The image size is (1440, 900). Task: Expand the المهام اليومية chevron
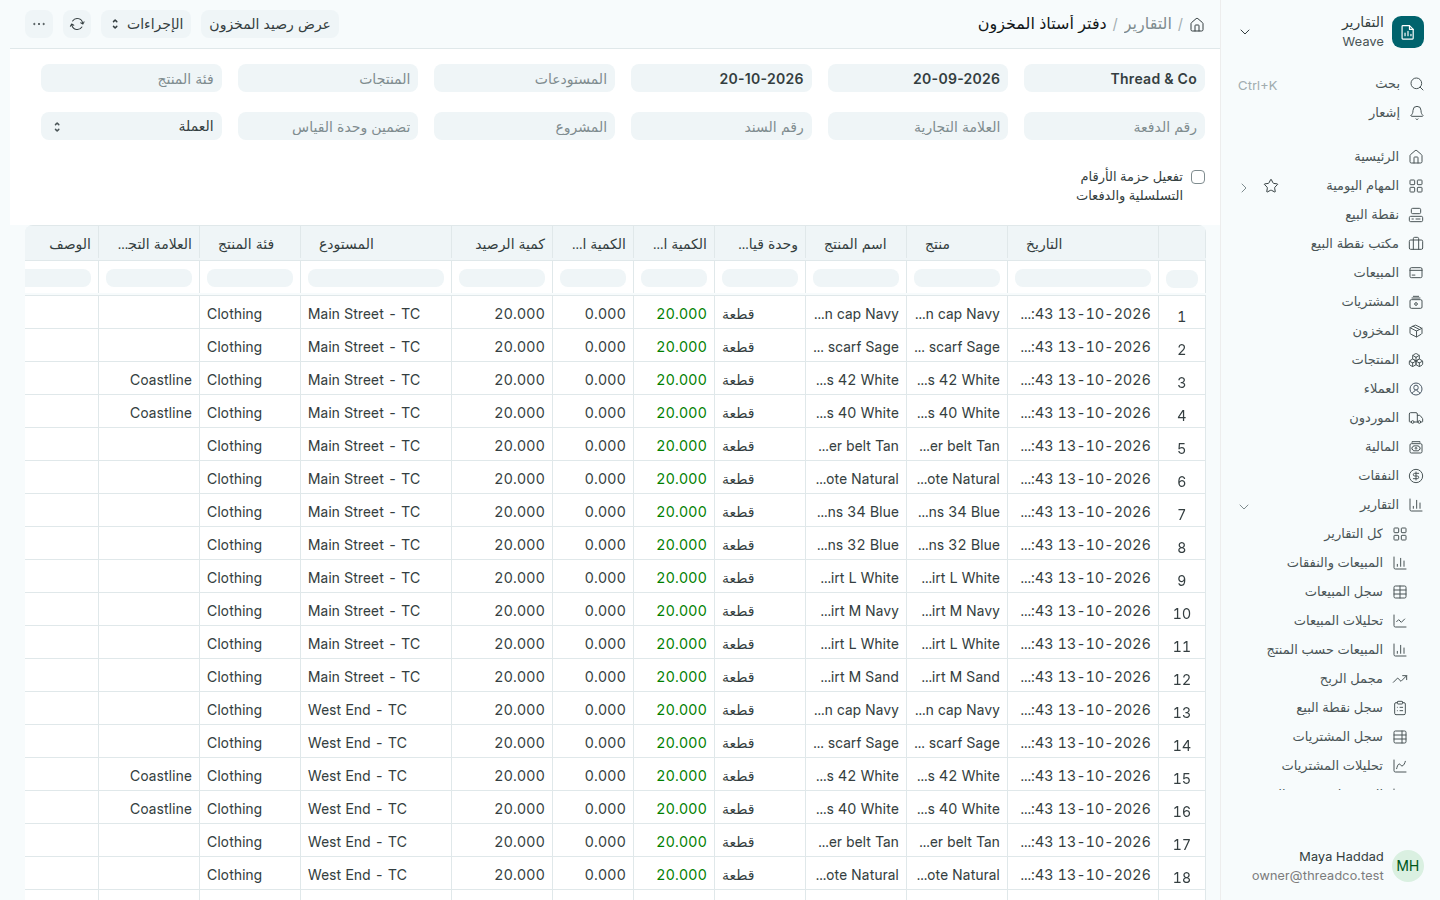[x=1243, y=187]
